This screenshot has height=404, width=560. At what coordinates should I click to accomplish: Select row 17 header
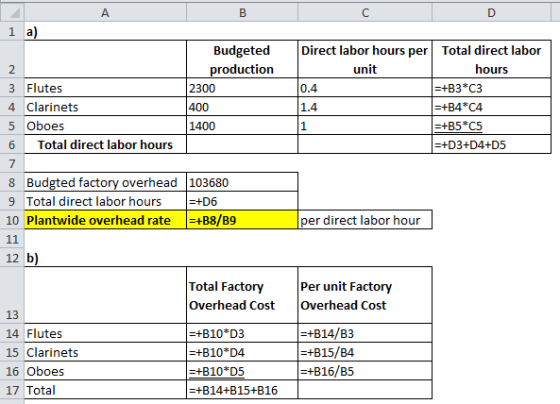(x=12, y=390)
